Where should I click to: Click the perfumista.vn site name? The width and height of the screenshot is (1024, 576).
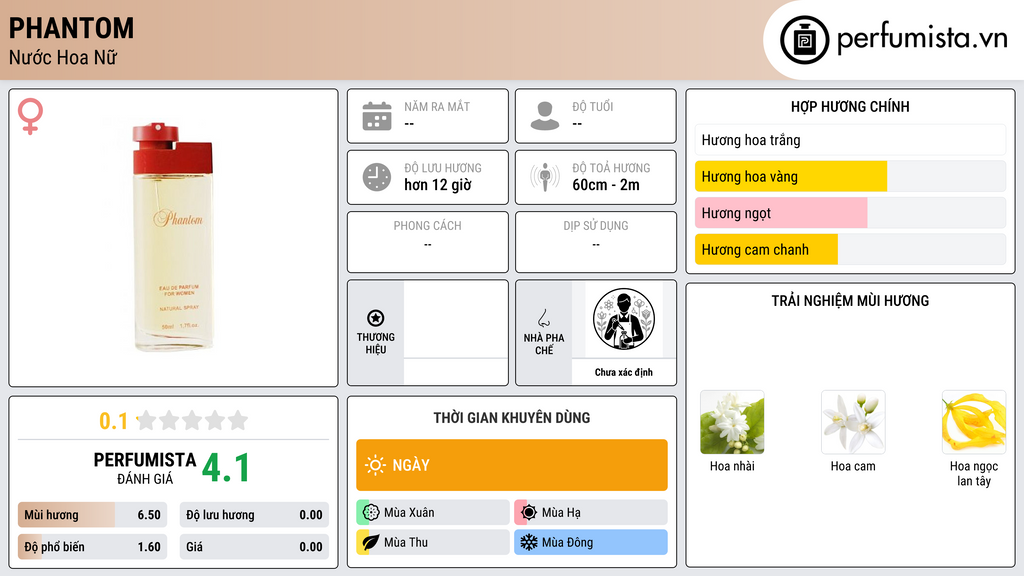(x=922, y=39)
